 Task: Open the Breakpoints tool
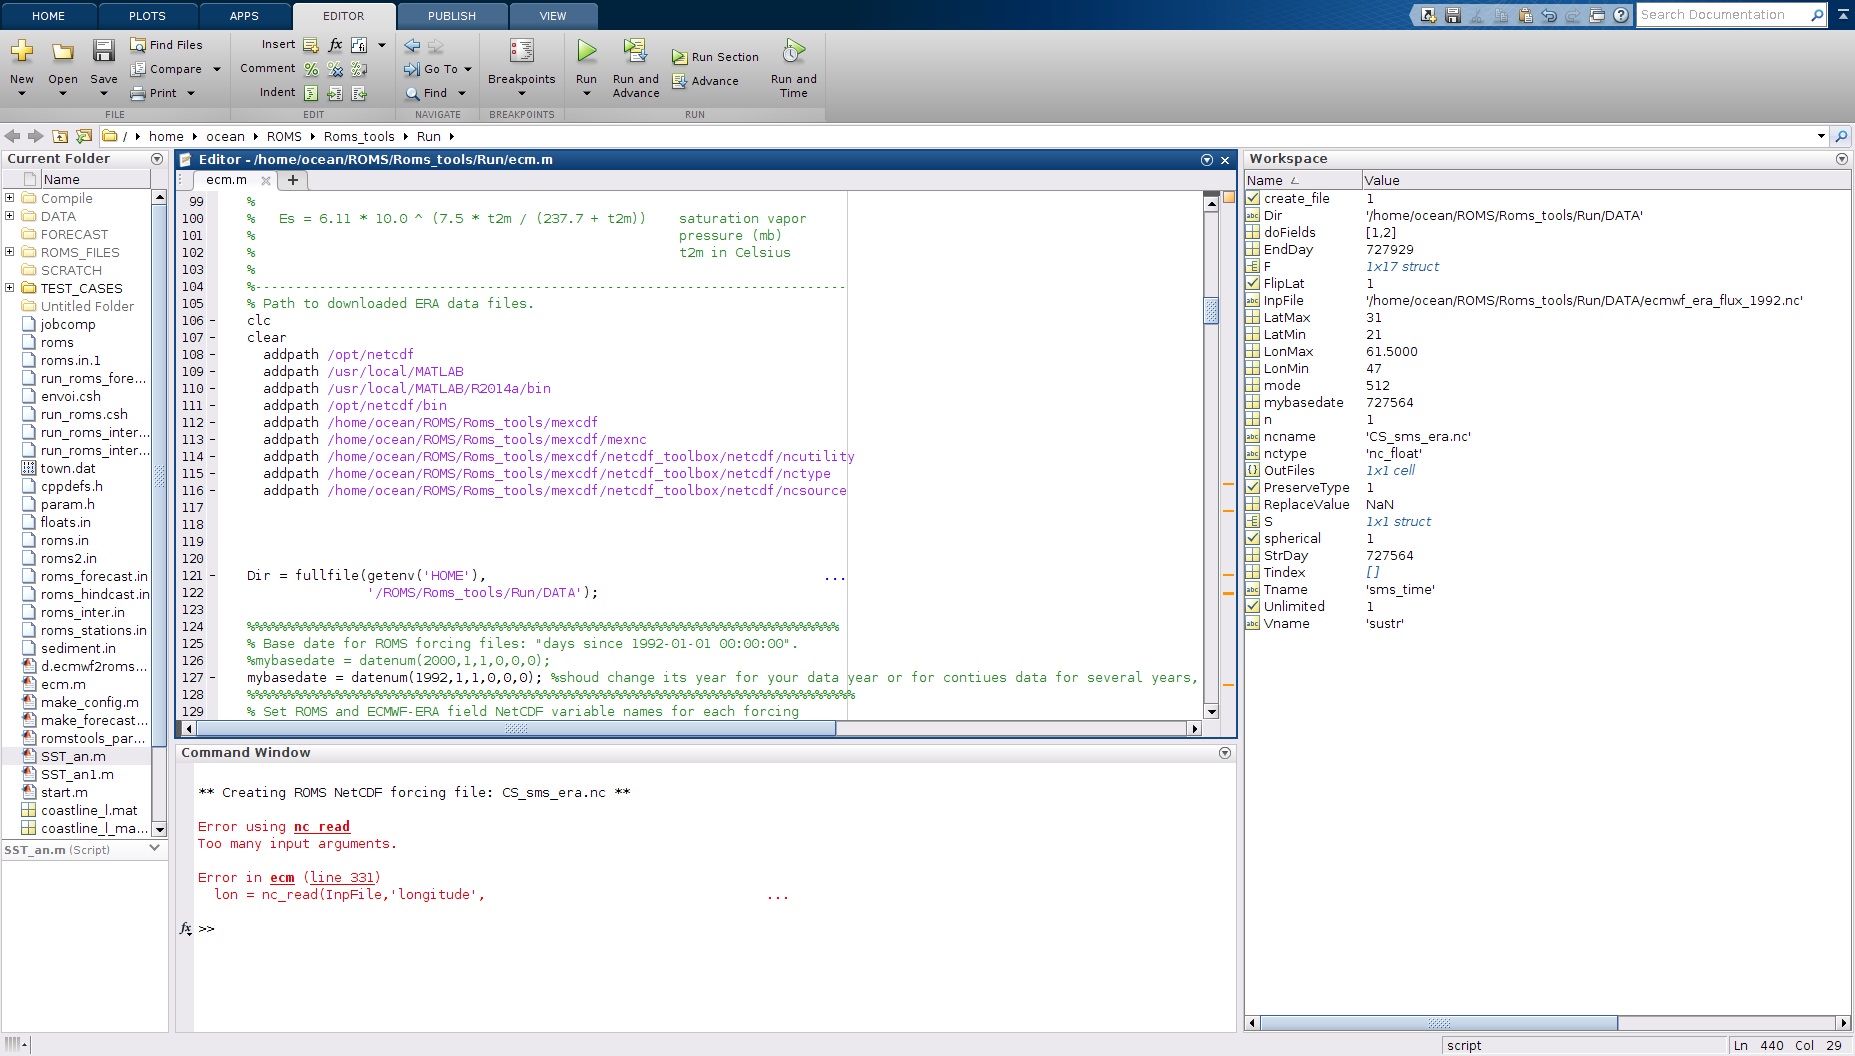click(x=521, y=52)
